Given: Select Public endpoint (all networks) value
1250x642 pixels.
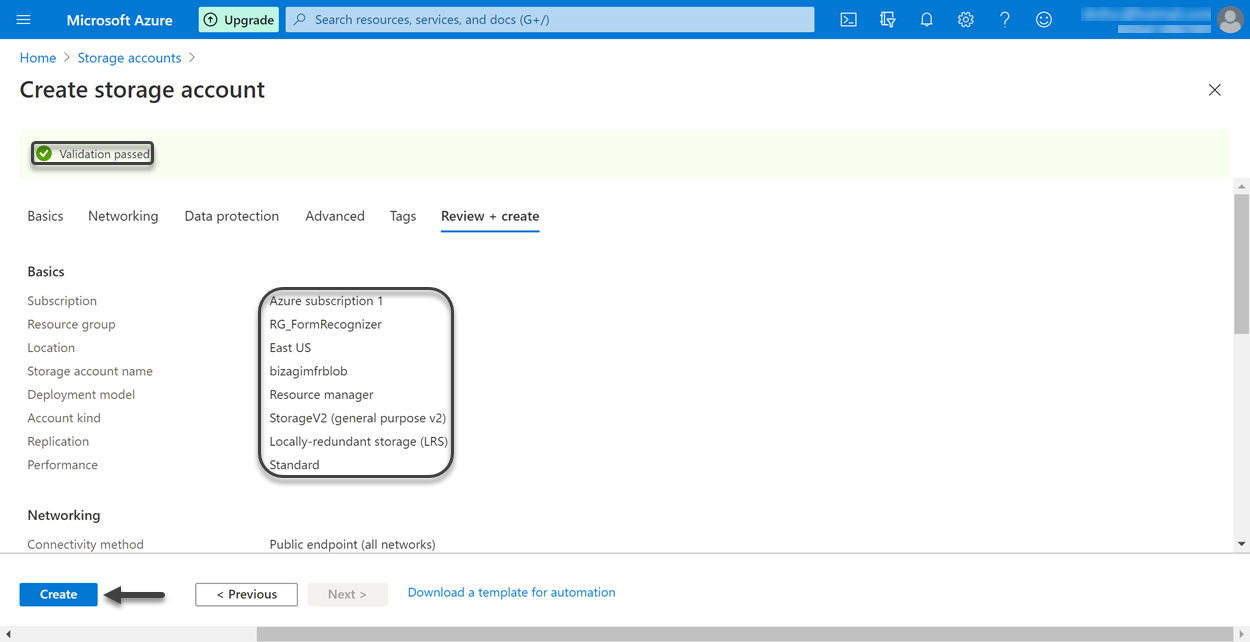Looking at the screenshot, I should (352, 545).
